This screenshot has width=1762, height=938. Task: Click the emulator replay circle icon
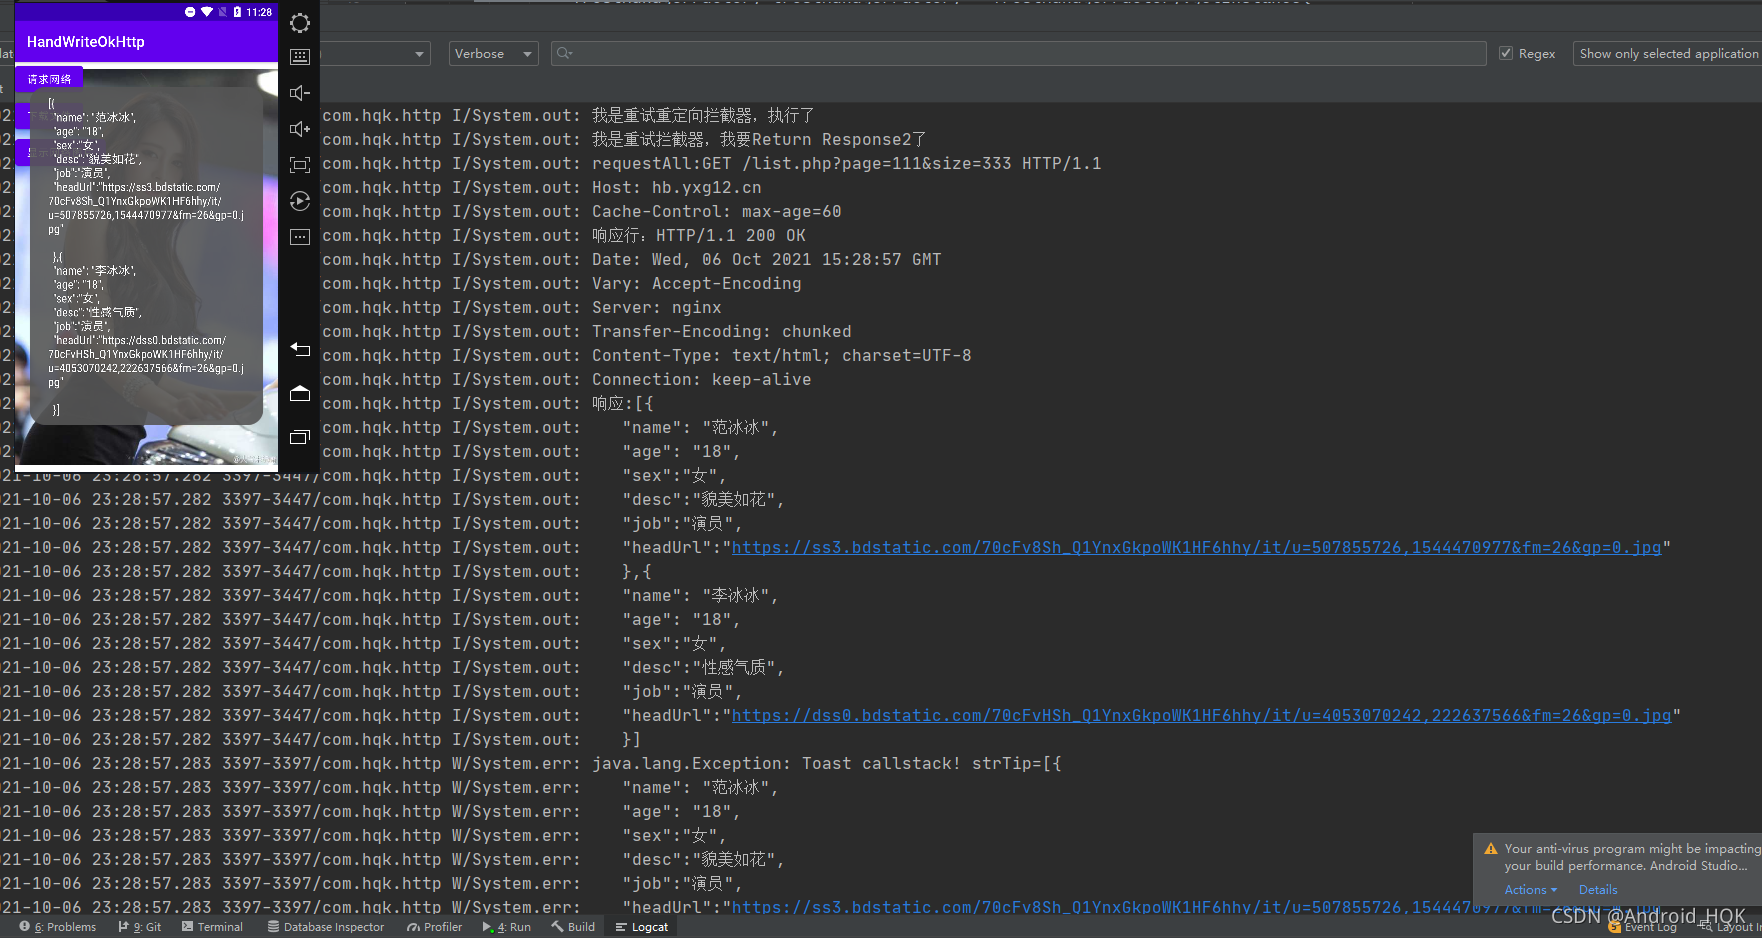point(299,201)
